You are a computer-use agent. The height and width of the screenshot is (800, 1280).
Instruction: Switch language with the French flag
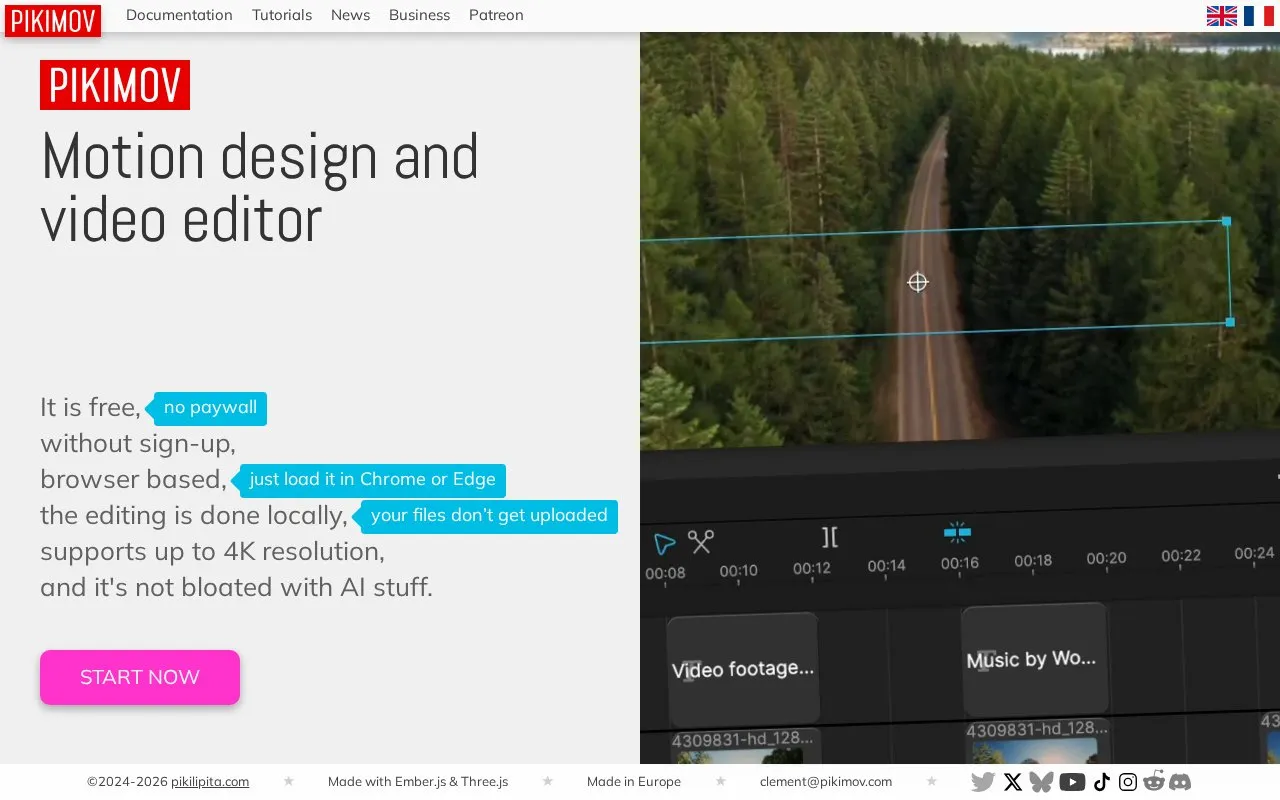tap(1259, 15)
